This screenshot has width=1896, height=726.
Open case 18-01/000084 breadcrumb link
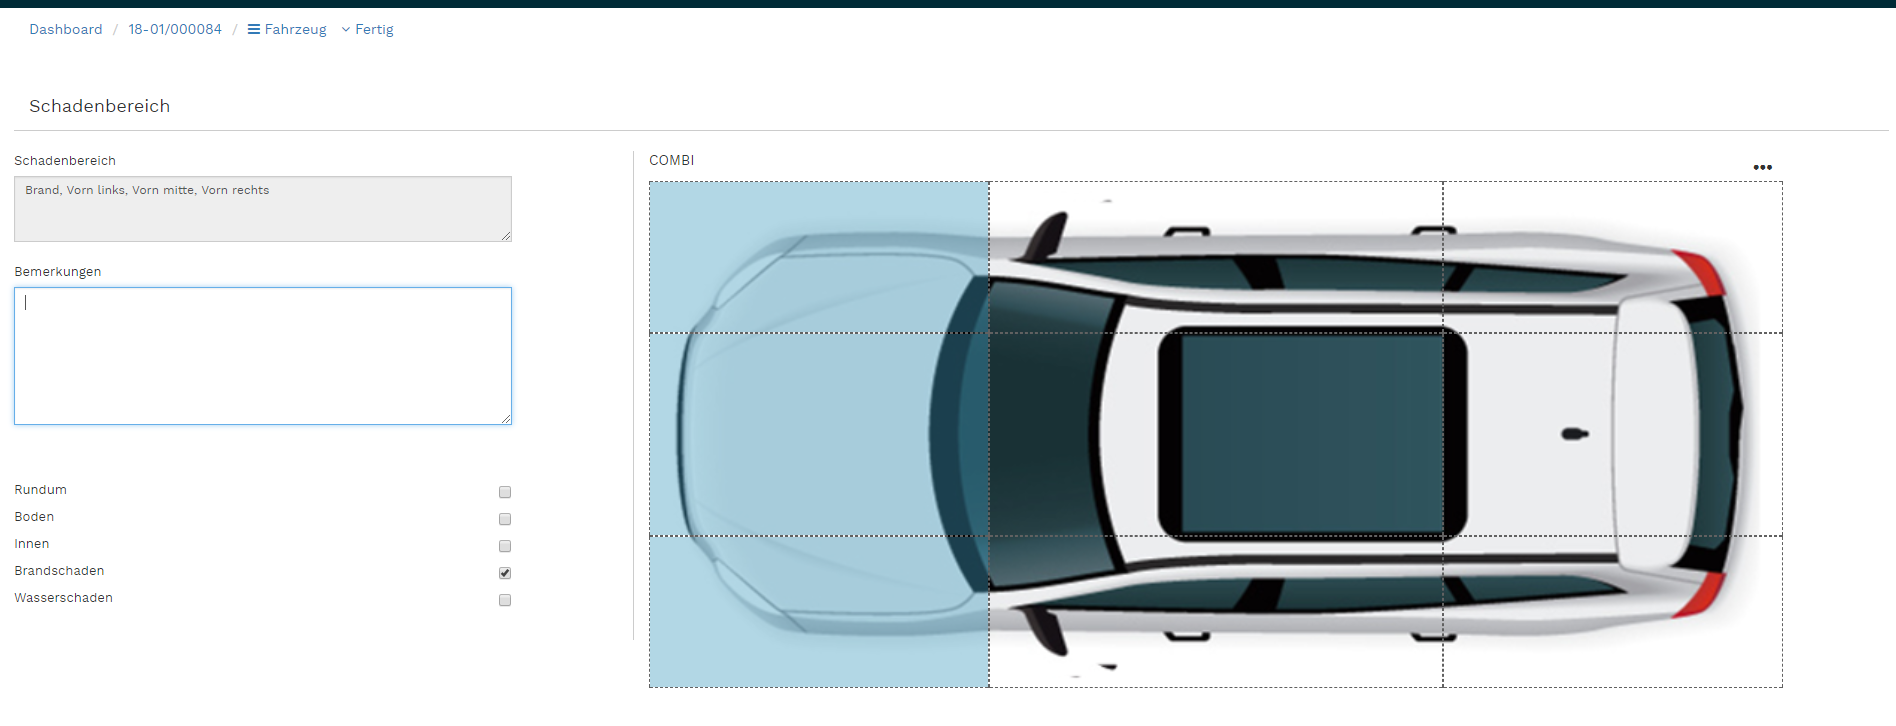pyautogui.click(x=175, y=30)
